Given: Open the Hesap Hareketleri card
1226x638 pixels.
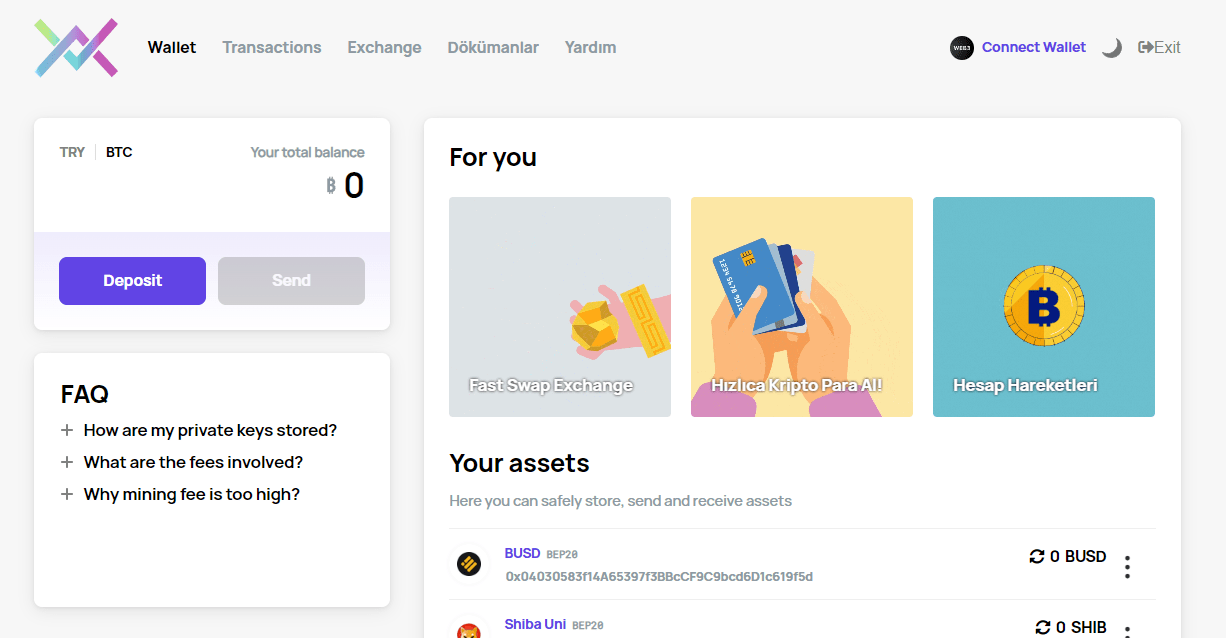Looking at the screenshot, I should (1044, 307).
